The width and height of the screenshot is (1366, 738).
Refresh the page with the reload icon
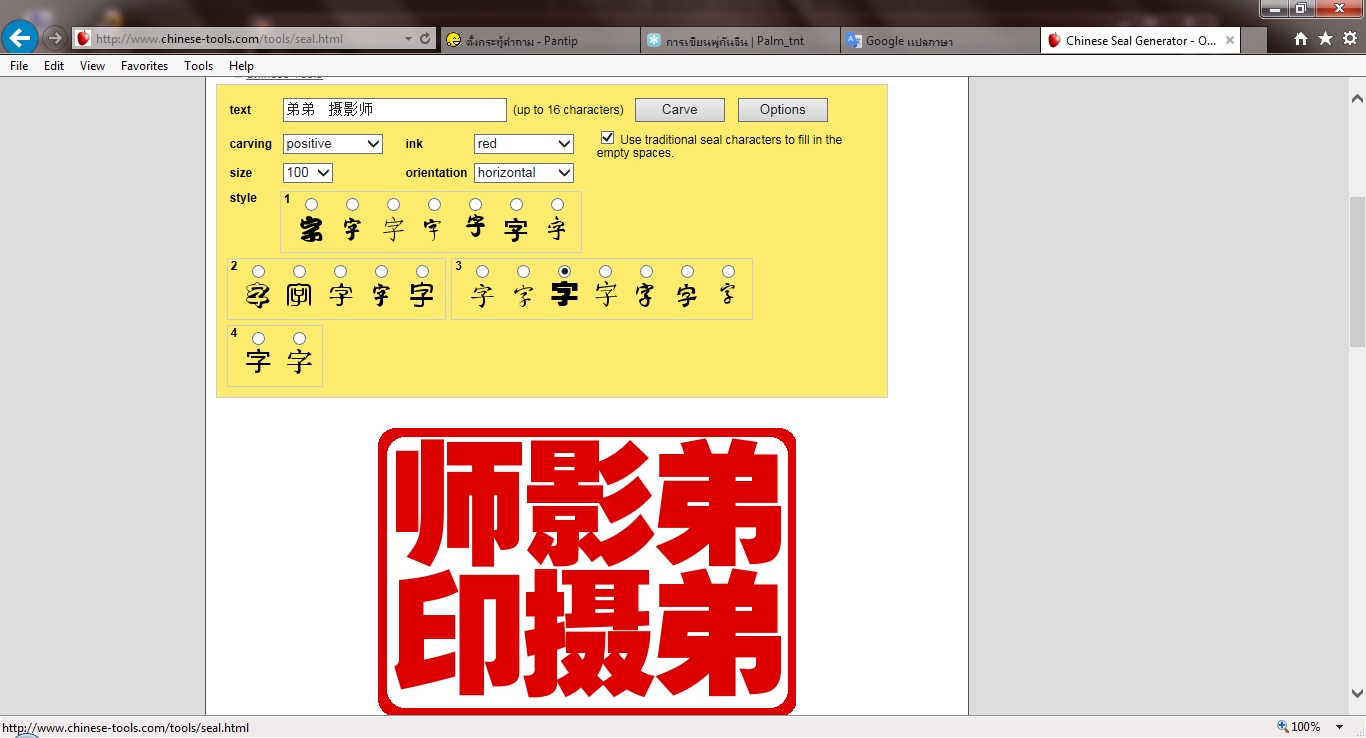coord(425,39)
